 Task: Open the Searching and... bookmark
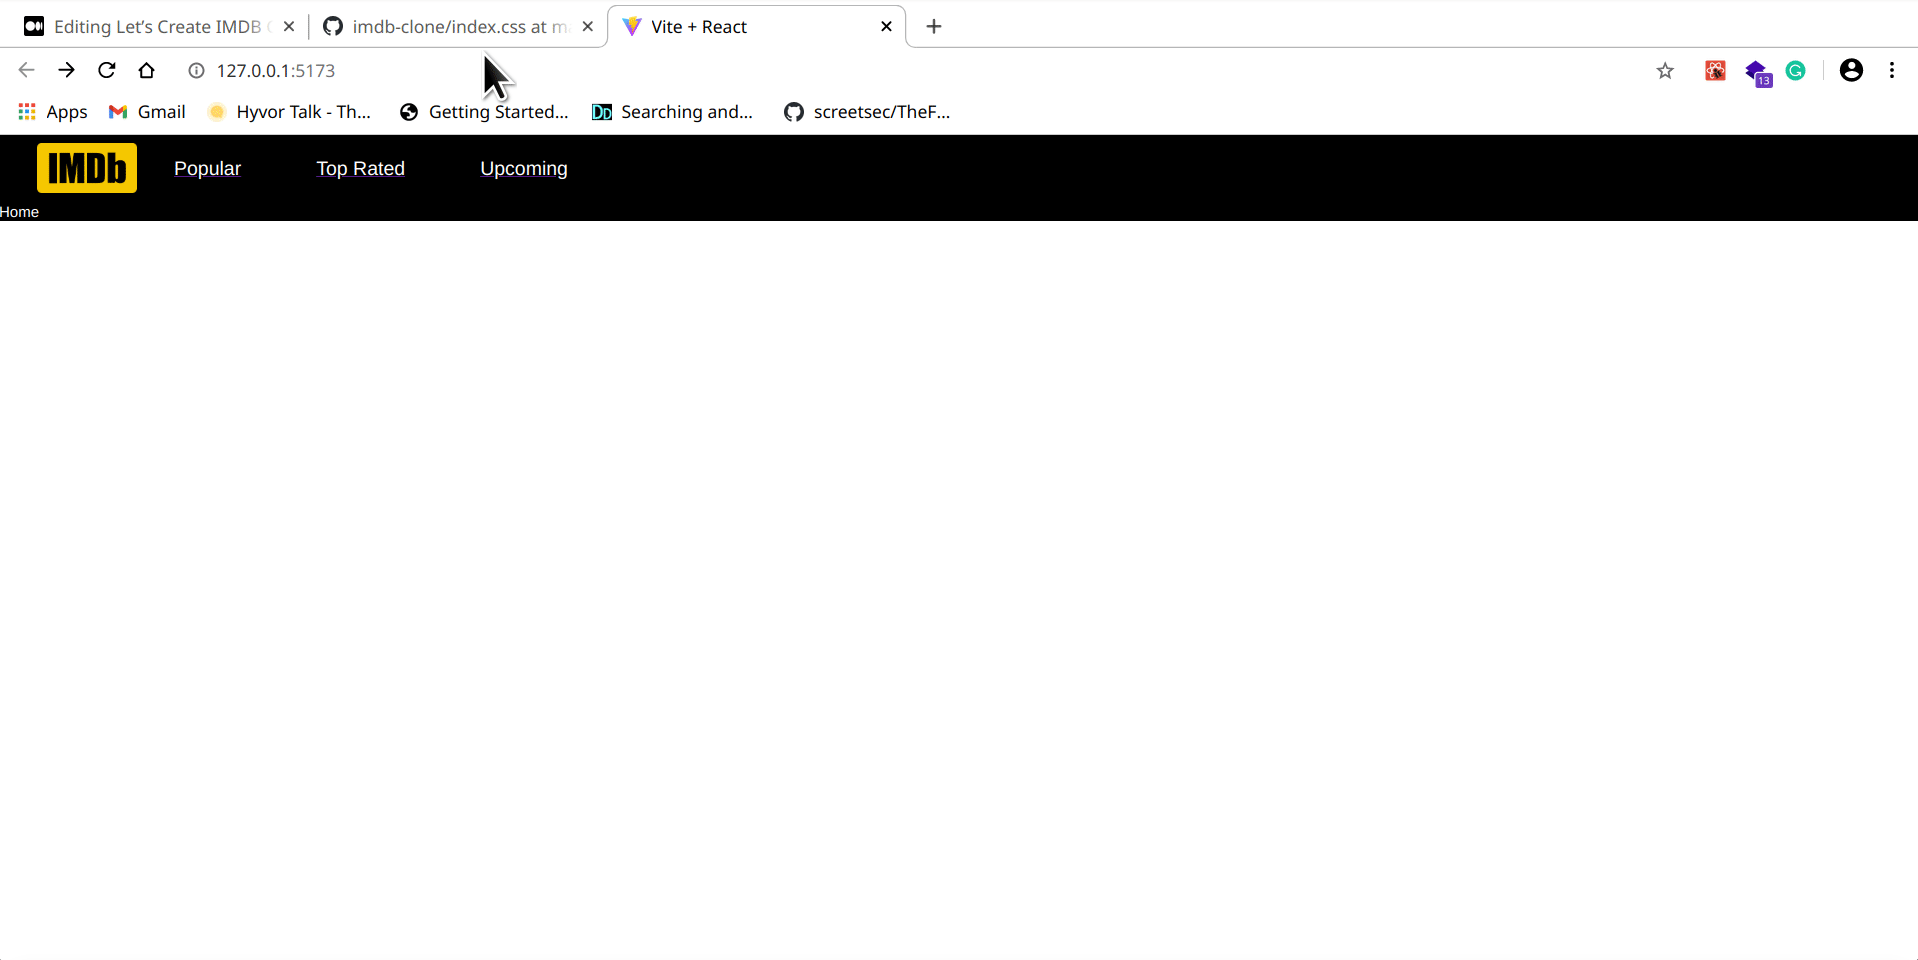click(672, 112)
